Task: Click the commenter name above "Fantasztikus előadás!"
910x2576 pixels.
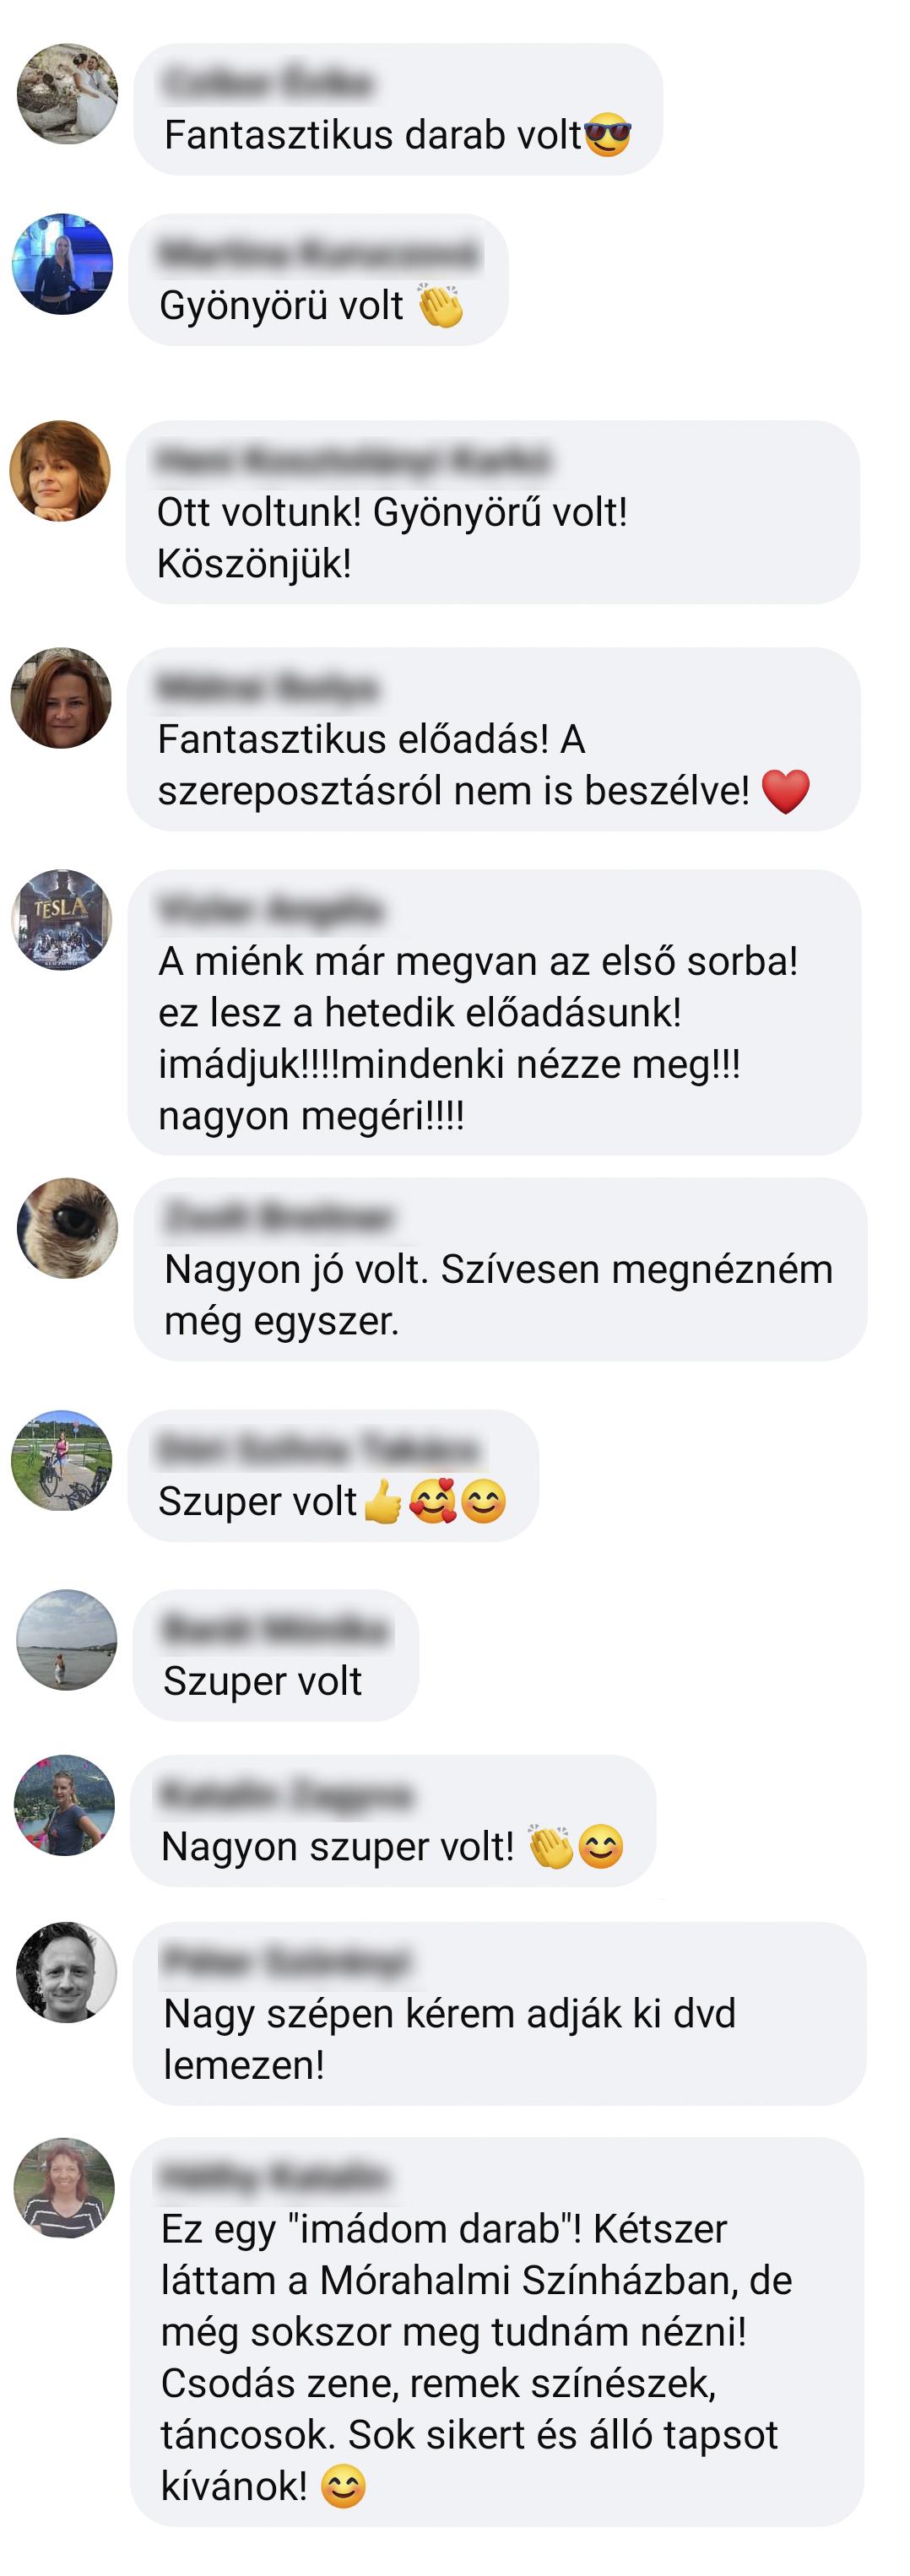Action: (x=268, y=687)
